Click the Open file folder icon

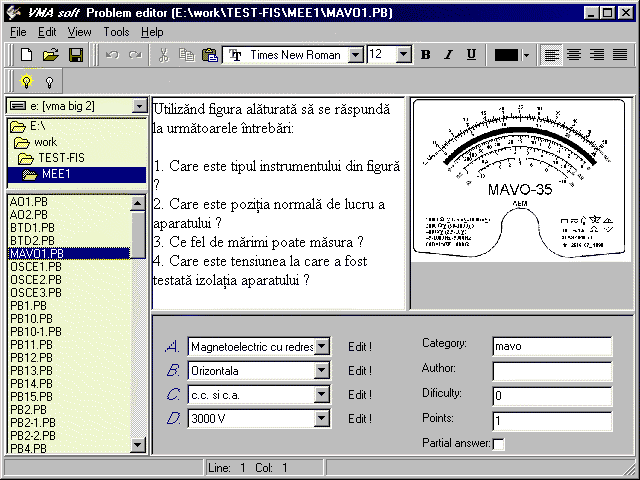(51, 55)
